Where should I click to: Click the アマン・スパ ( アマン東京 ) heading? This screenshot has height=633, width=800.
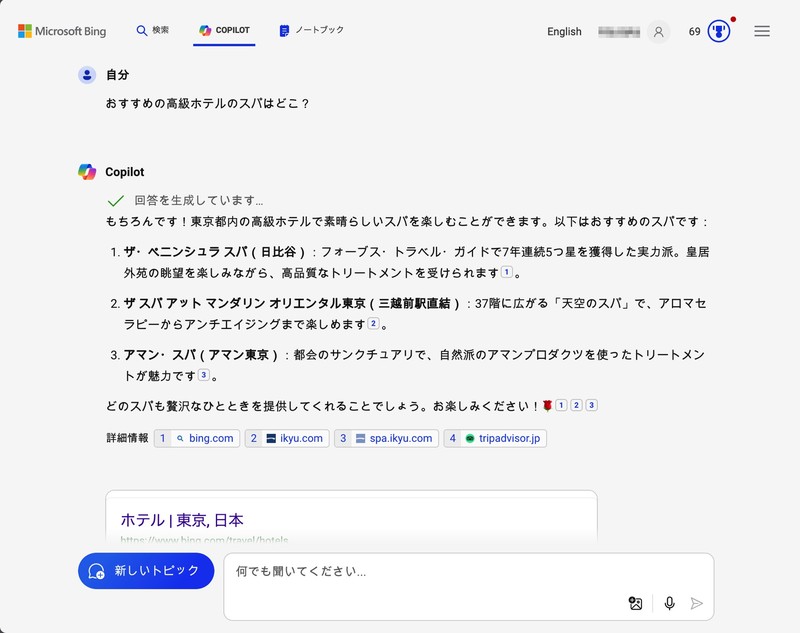(x=201, y=355)
